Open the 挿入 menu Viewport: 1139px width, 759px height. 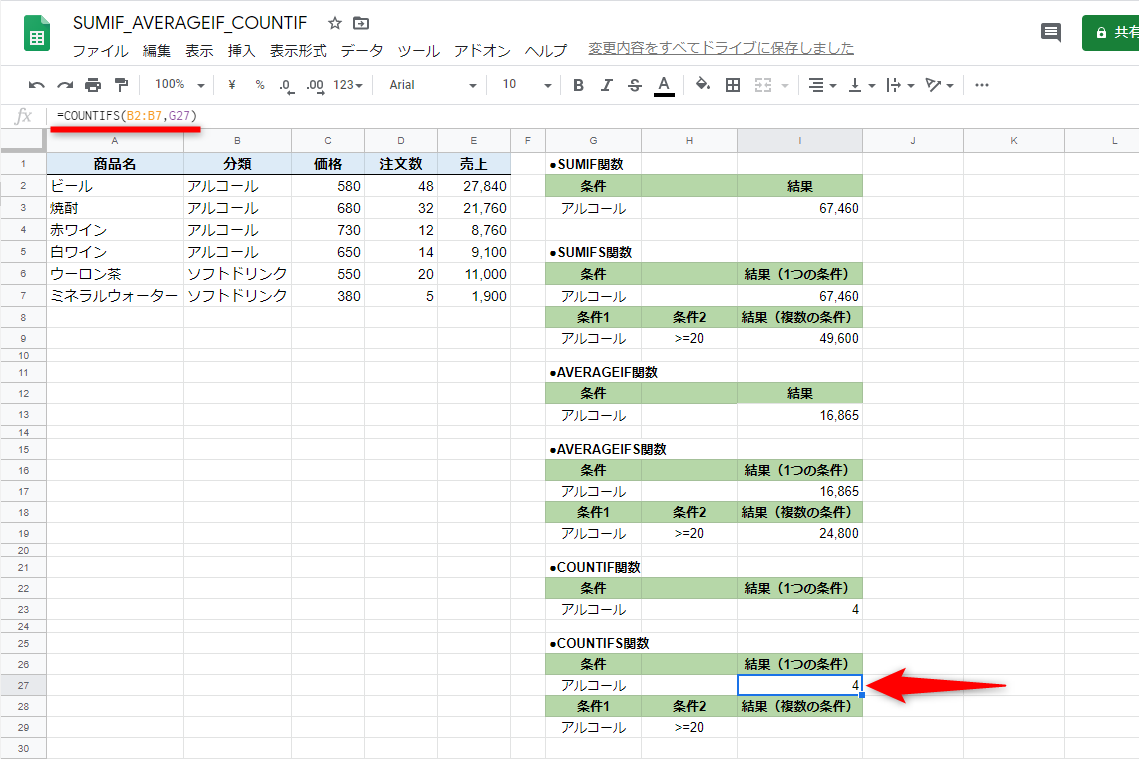(x=241, y=50)
